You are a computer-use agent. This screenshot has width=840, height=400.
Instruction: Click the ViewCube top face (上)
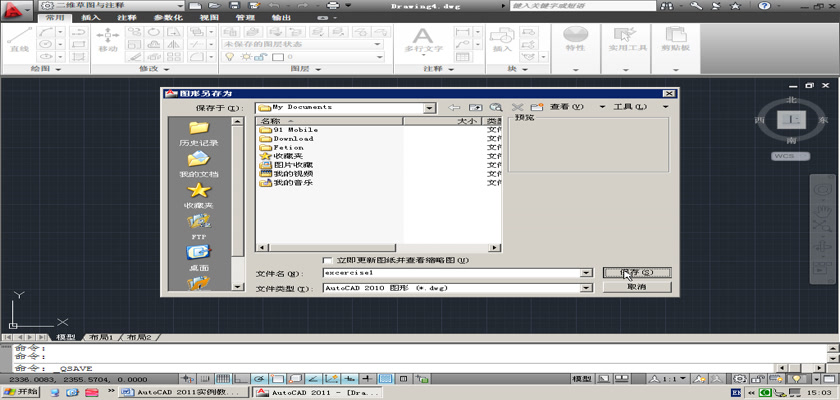(791, 120)
